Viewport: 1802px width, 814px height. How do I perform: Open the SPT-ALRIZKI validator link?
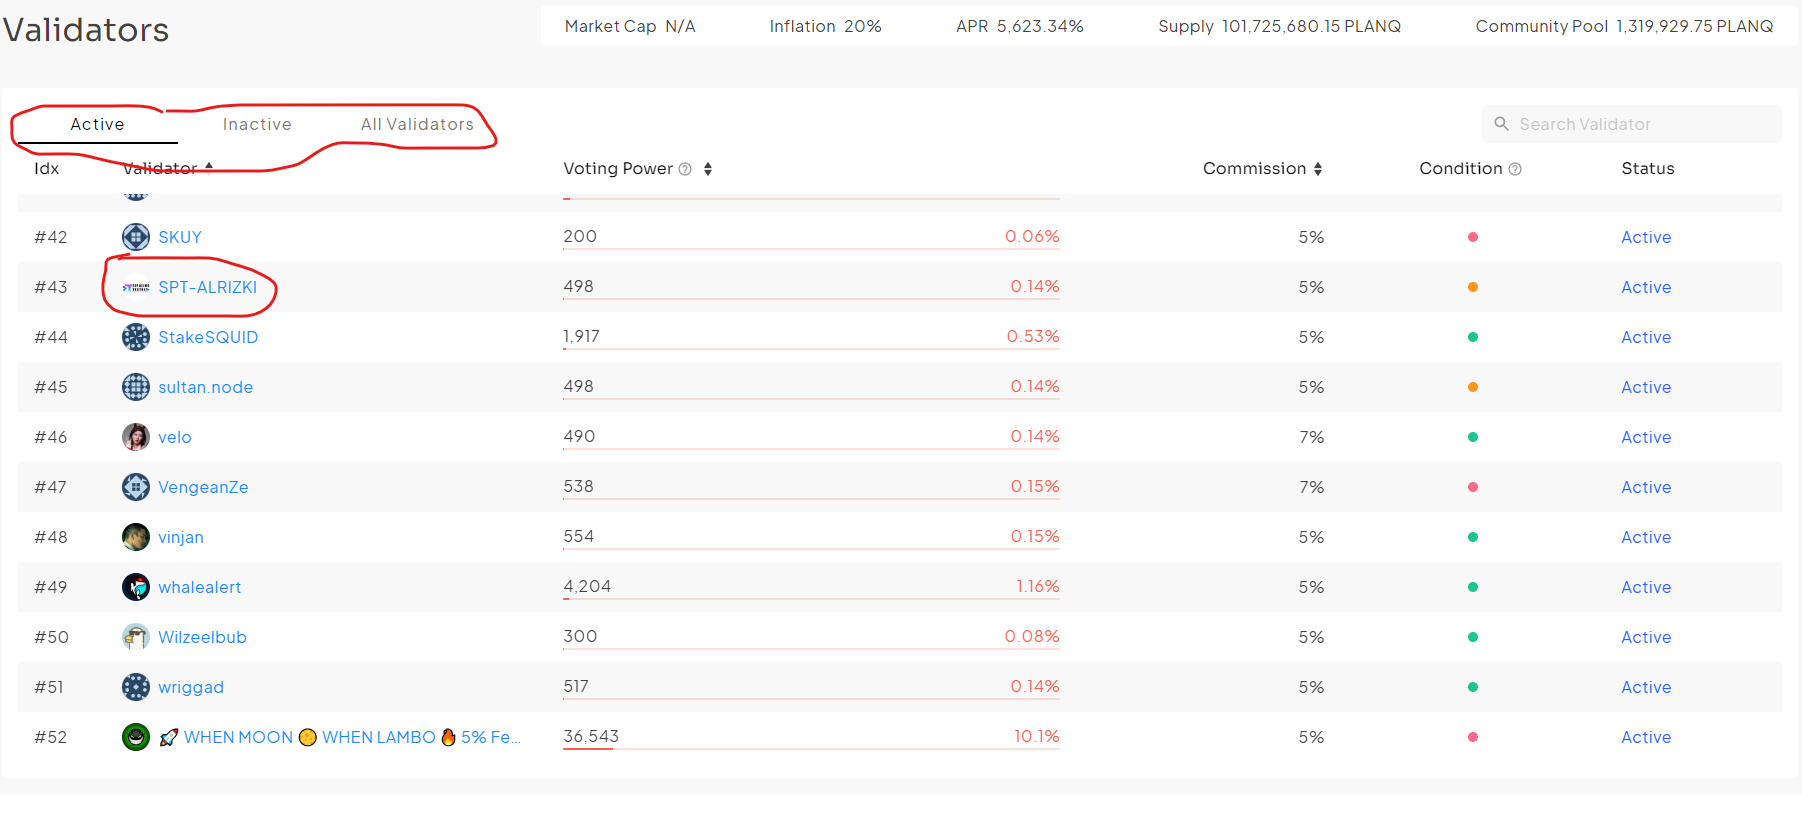[x=207, y=287]
